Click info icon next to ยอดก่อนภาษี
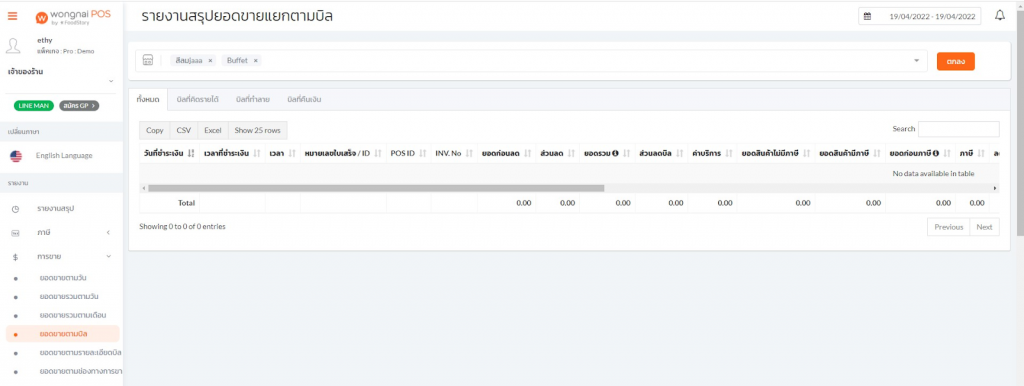 [x=936, y=153]
